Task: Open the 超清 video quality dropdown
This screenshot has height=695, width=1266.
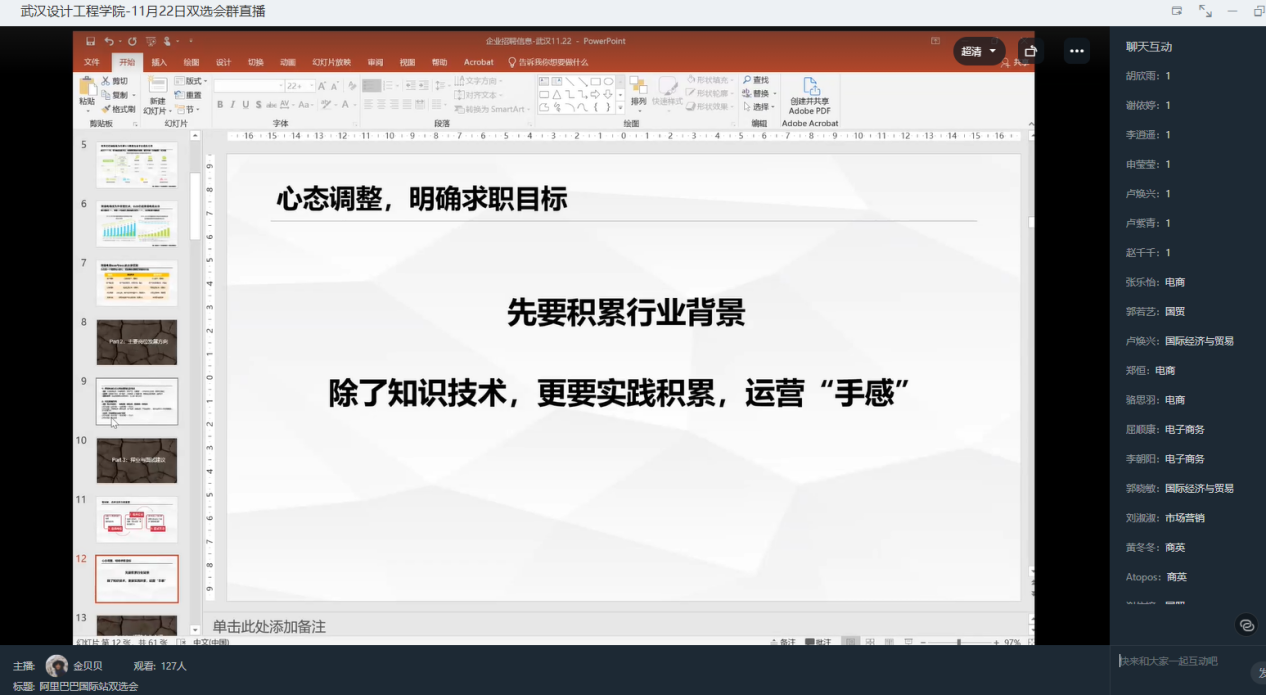Action: pyautogui.click(x=979, y=51)
